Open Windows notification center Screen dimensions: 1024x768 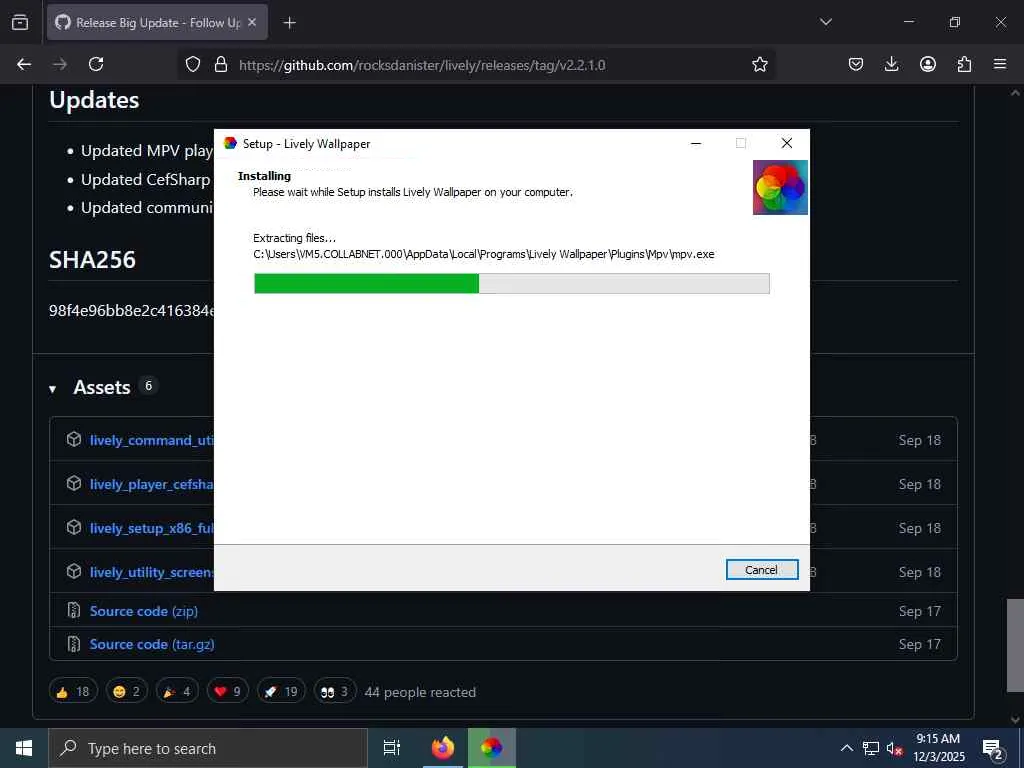[x=993, y=748]
